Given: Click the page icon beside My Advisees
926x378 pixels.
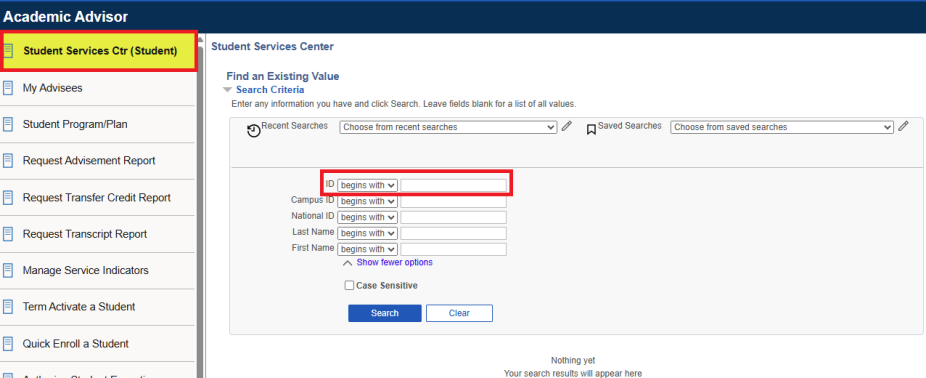Looking at the screenshot, I should (x=8, y=88).
